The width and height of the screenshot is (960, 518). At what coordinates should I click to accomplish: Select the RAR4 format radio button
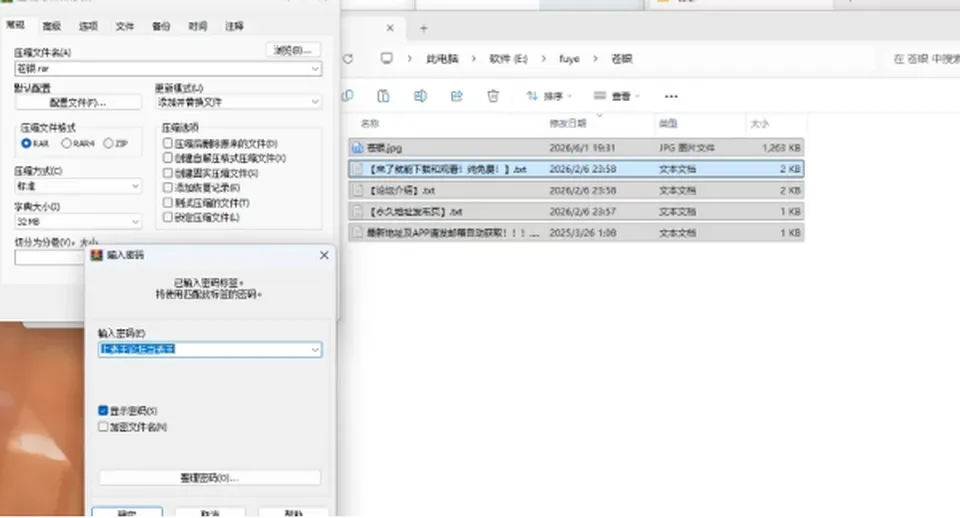66,143
